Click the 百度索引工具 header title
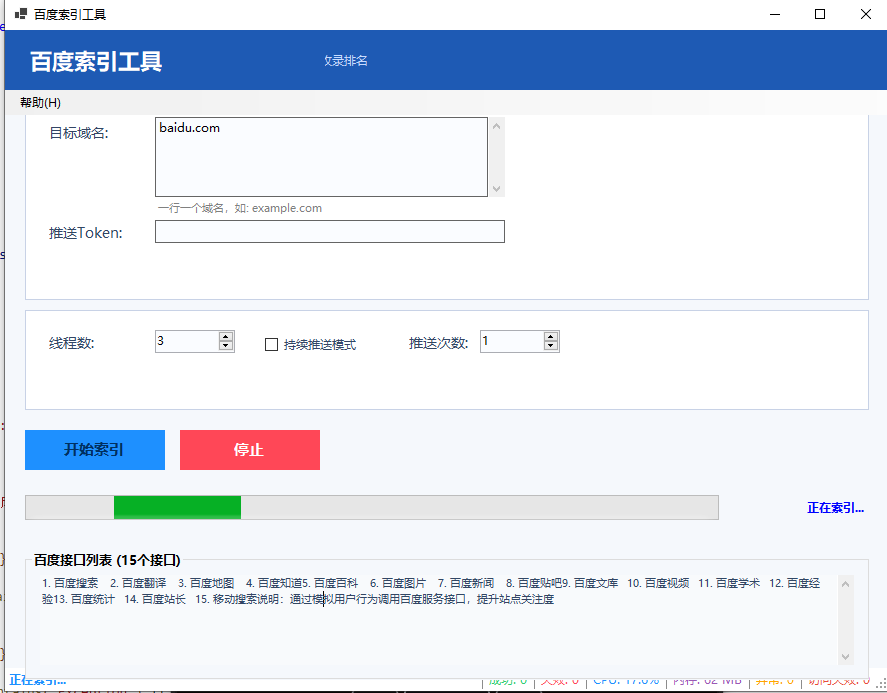 click(x=96, y=61)
